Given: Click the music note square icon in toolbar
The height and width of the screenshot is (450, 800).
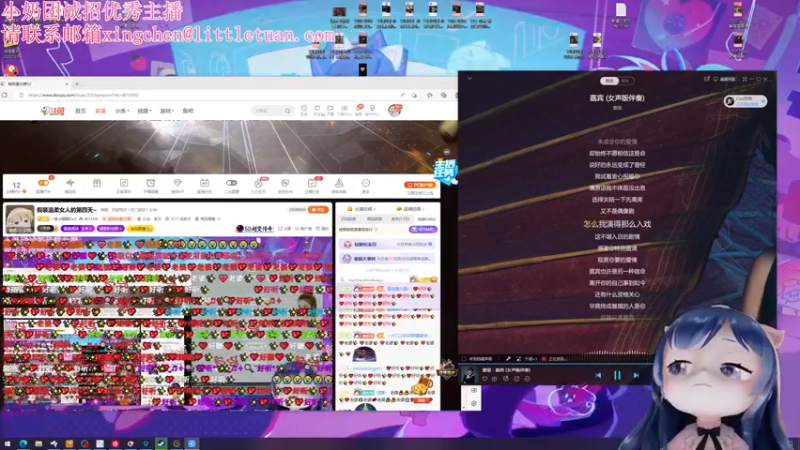Looking at the screenshot, I should [x=124, y=183].
